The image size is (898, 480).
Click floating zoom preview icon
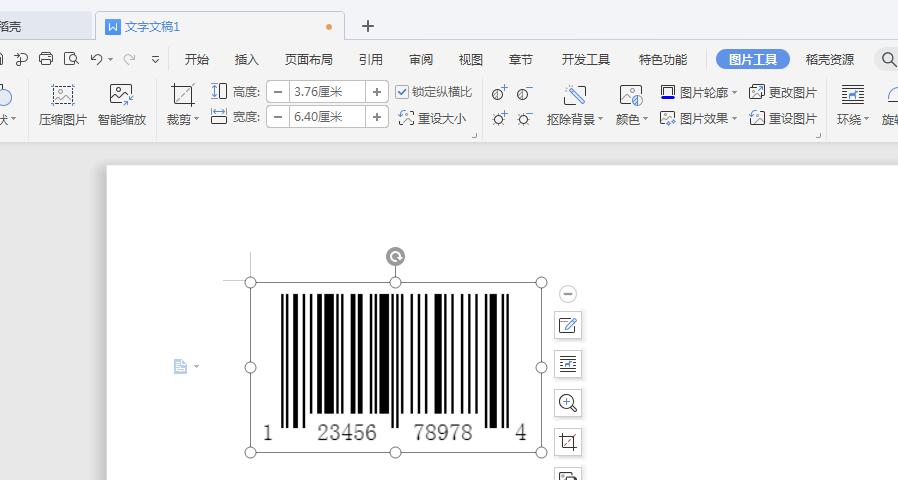point(568,403)
